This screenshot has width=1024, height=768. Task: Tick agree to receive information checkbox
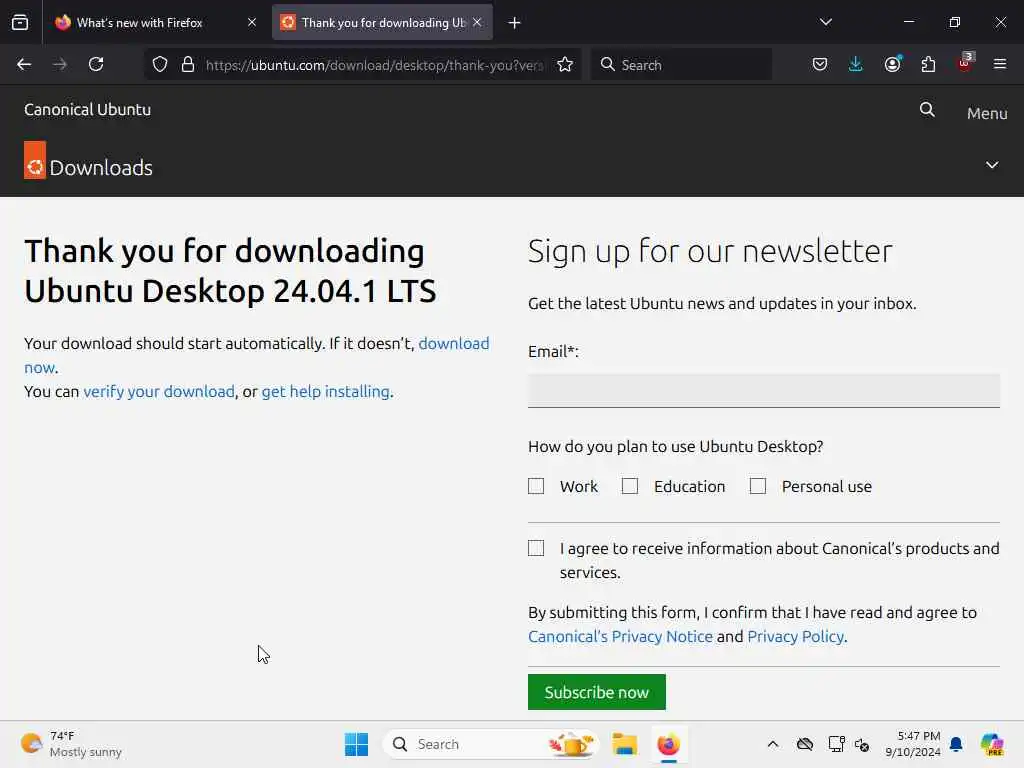(536, 548)
